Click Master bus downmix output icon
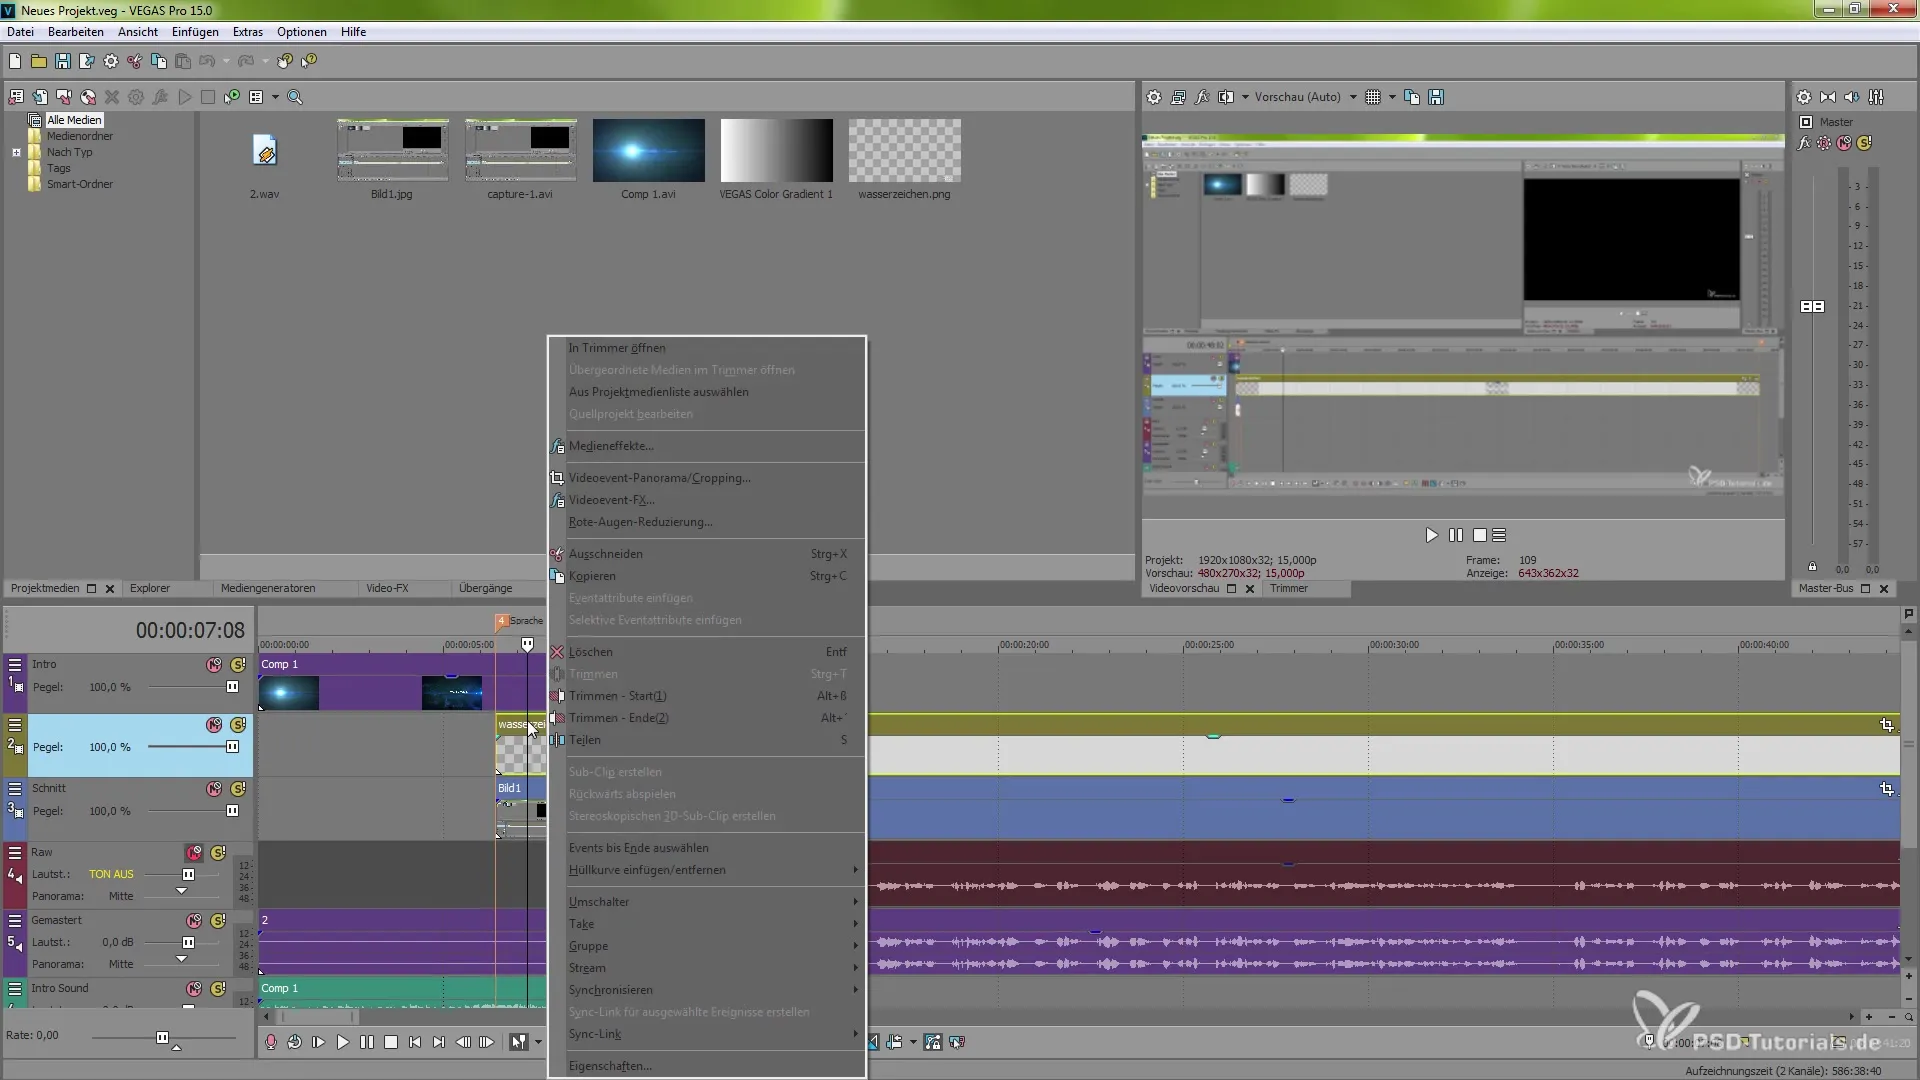1920x1080 pixels. [x=1828, y=97]
